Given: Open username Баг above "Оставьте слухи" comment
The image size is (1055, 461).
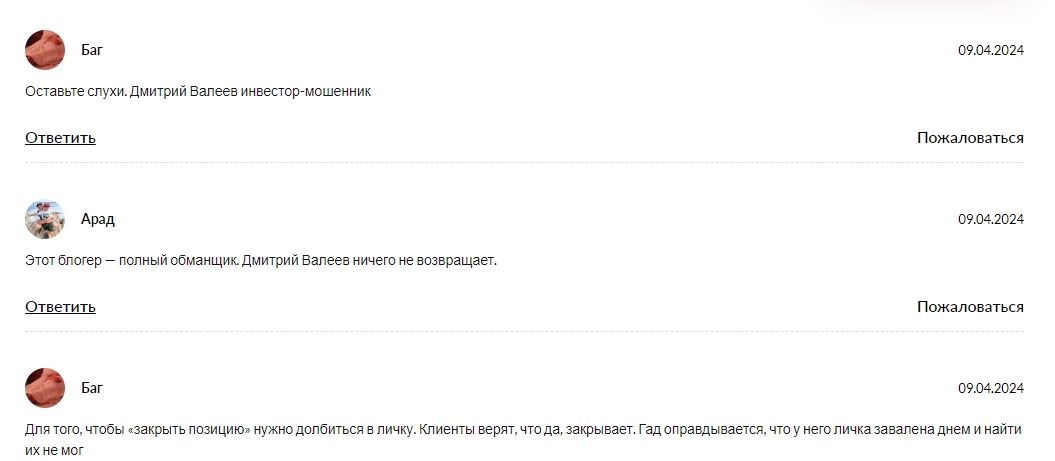Looking at the screenshot, I should [x=92, y=50].
